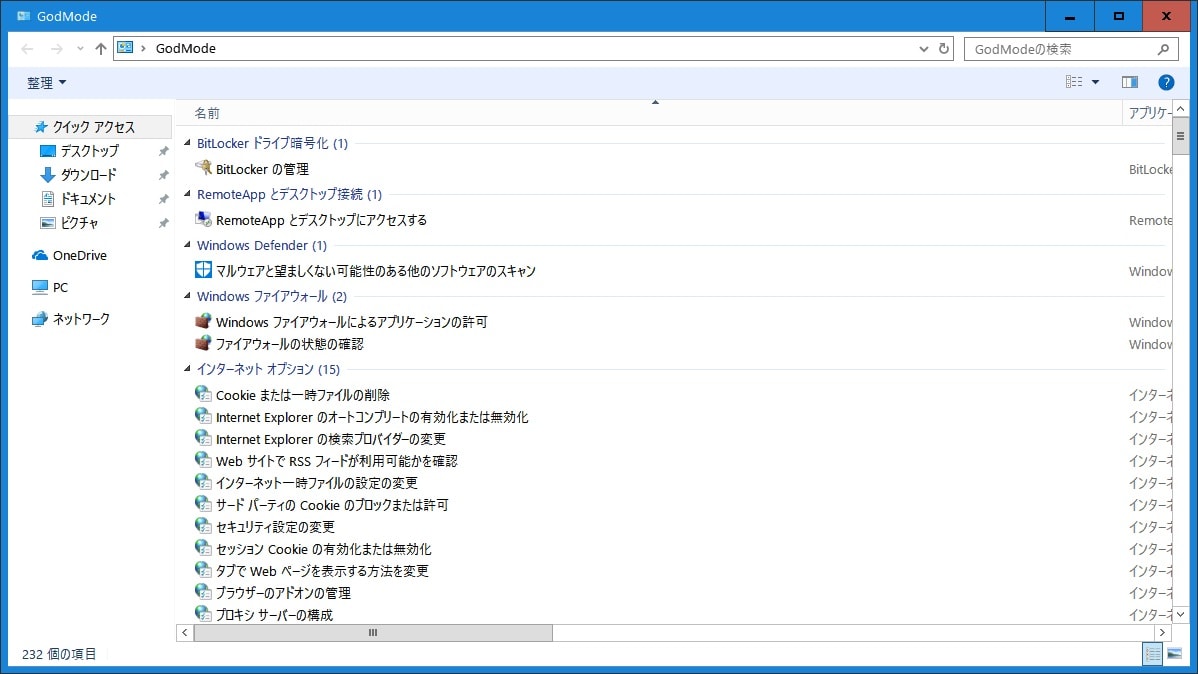The height and width of the screenshot is (674, 1198).
Task: Open the address bar history dropdown
Action: pyautogui.click(x=923, y=49)
